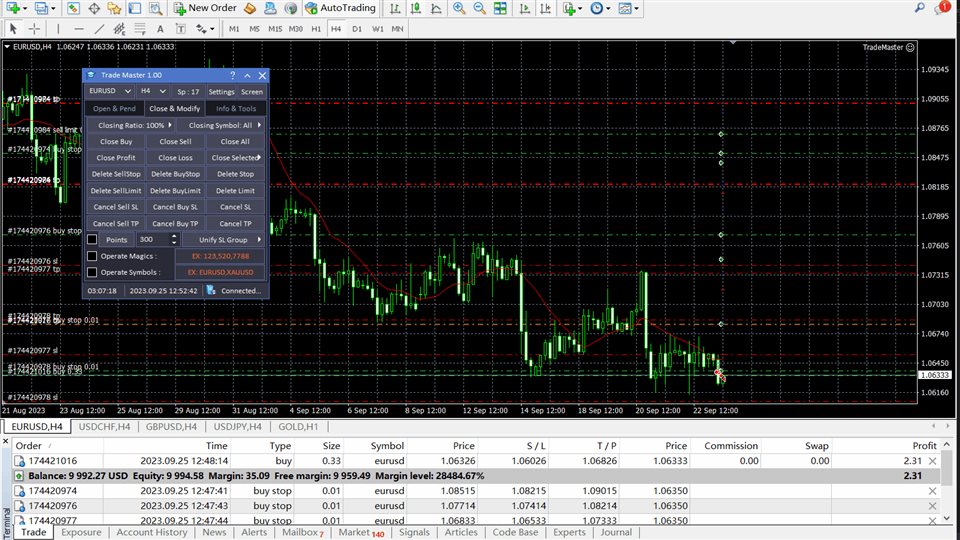Open the MetaEditor book icon
Screen dimensions: 960x540
250,8
